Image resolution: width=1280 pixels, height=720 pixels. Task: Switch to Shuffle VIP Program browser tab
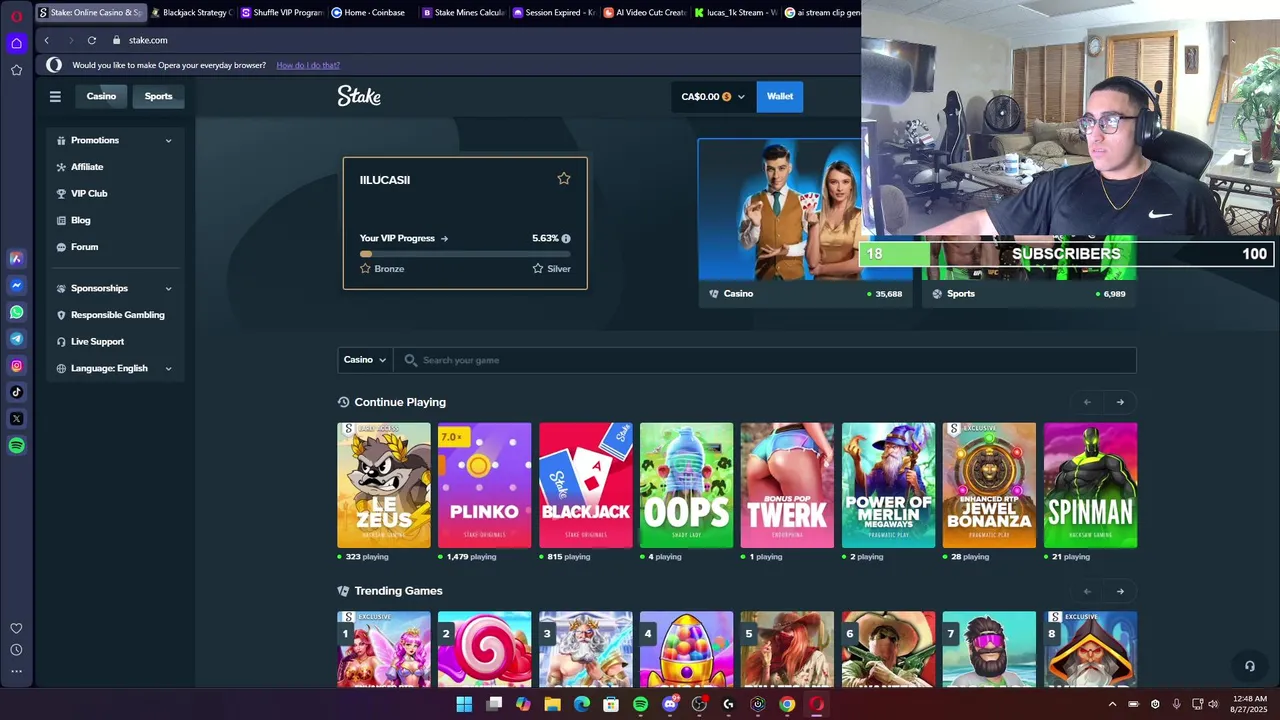pyautogui.click(x=281, y=12)
